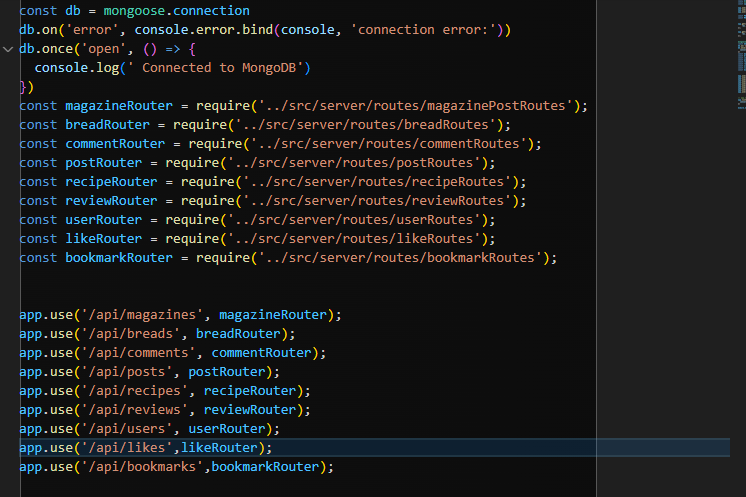
Task: Click the '../src/server/routes/commentRoutes' path string
Action: point(388,144)
